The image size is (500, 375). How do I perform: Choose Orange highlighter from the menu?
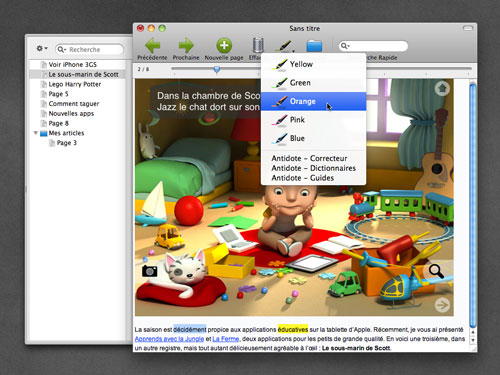tap(313, 101)
